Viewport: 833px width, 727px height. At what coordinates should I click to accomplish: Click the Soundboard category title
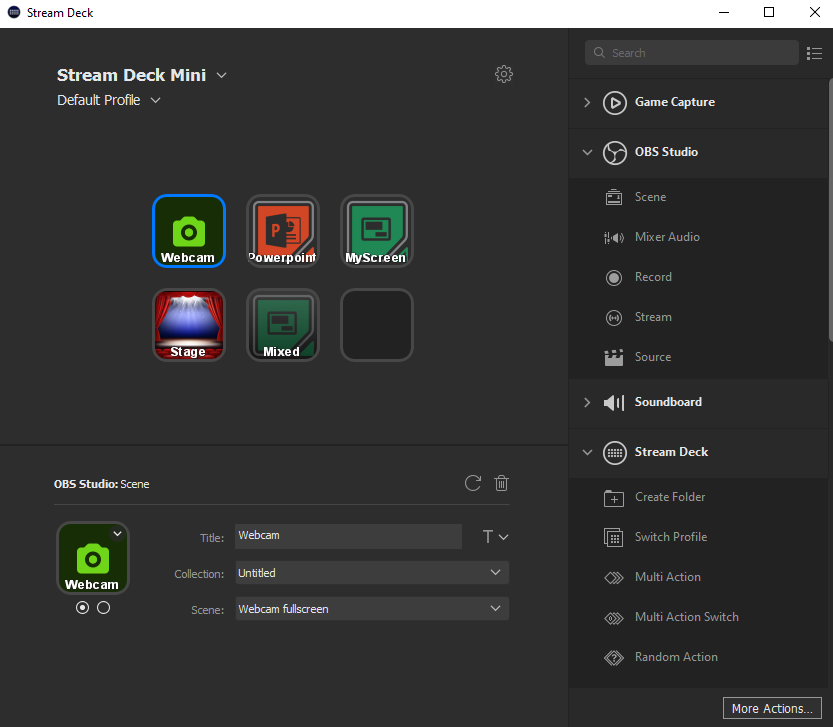click(x=668, y=402)
